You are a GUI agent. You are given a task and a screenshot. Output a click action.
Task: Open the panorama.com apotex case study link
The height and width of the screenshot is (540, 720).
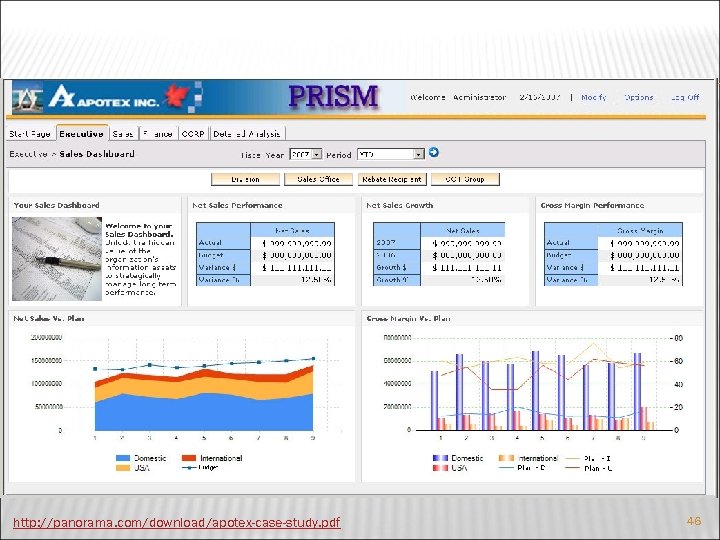(x=177, y=523)
